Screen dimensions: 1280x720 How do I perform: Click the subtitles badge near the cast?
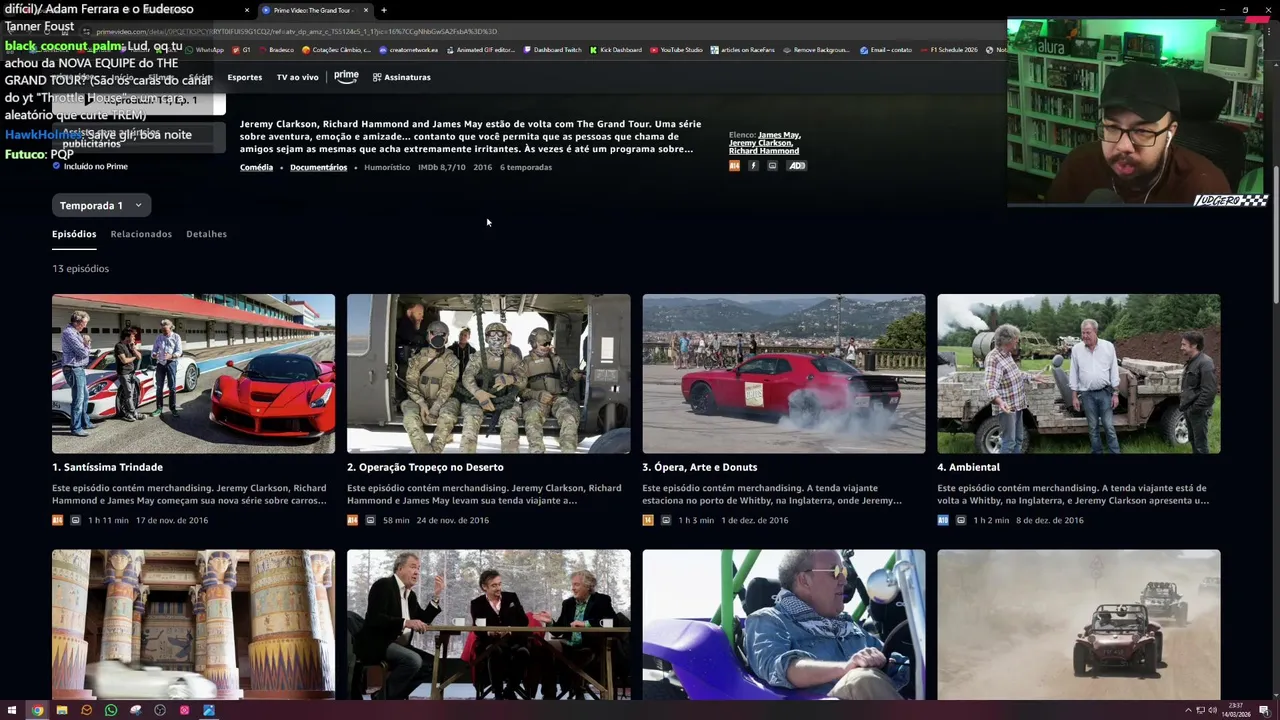coord(772,166)
